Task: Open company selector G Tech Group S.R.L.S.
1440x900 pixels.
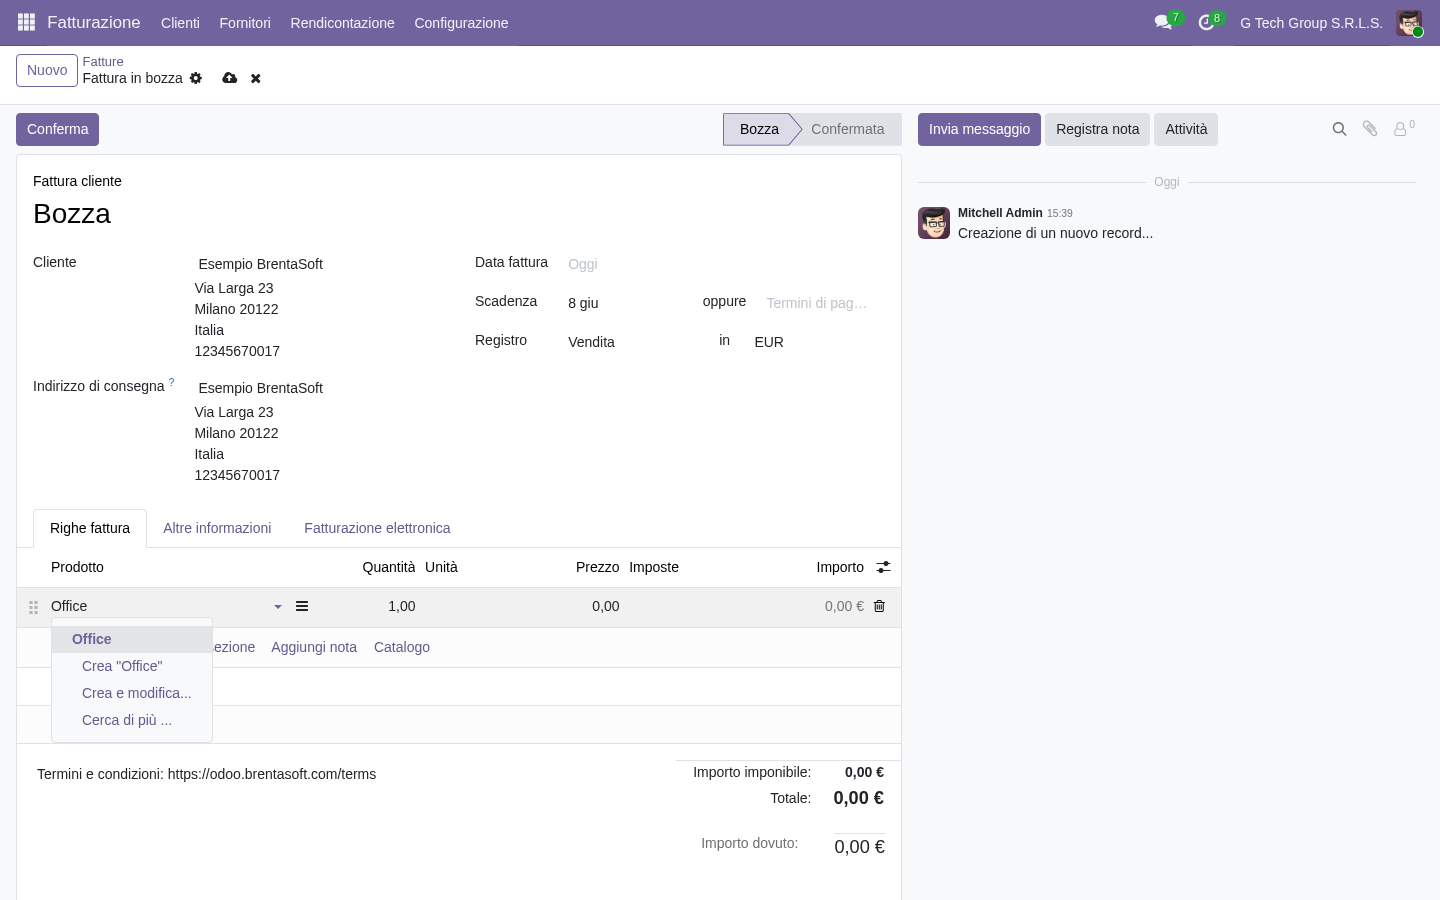Action: pyautogui.click(x=1311, y=23)
